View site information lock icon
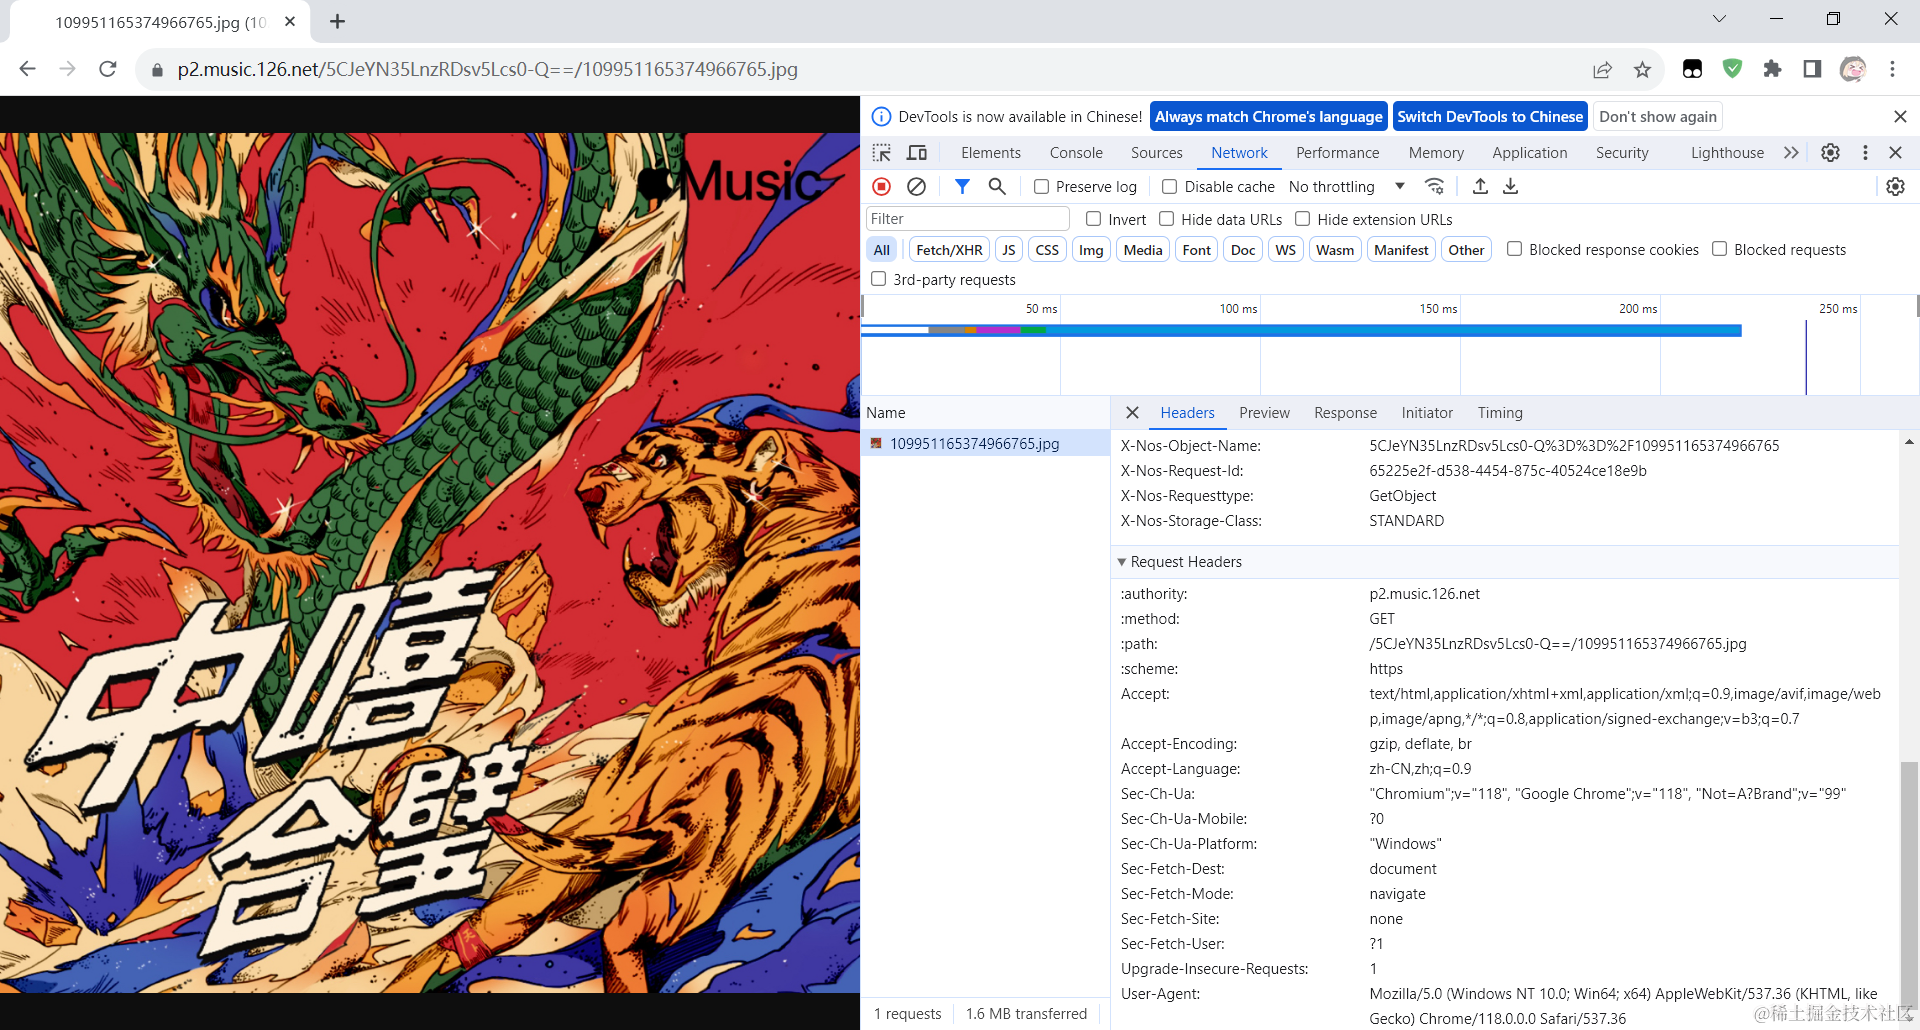 [x=157, y=70]
